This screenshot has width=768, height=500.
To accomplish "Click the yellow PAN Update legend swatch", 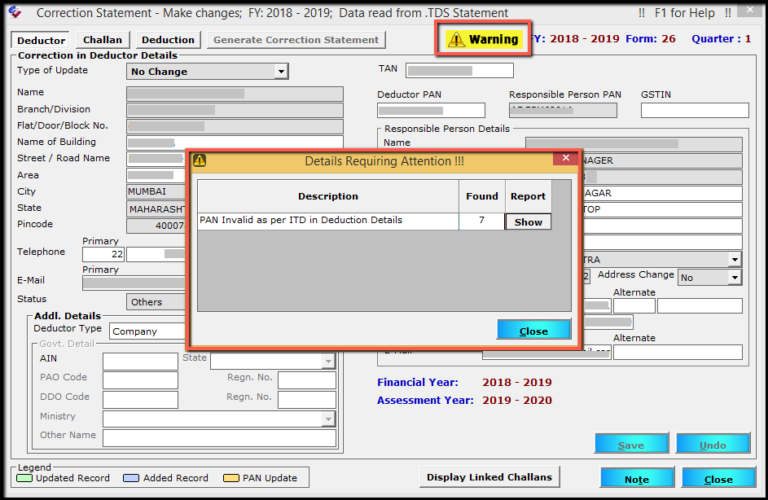I will pos(231,479).
